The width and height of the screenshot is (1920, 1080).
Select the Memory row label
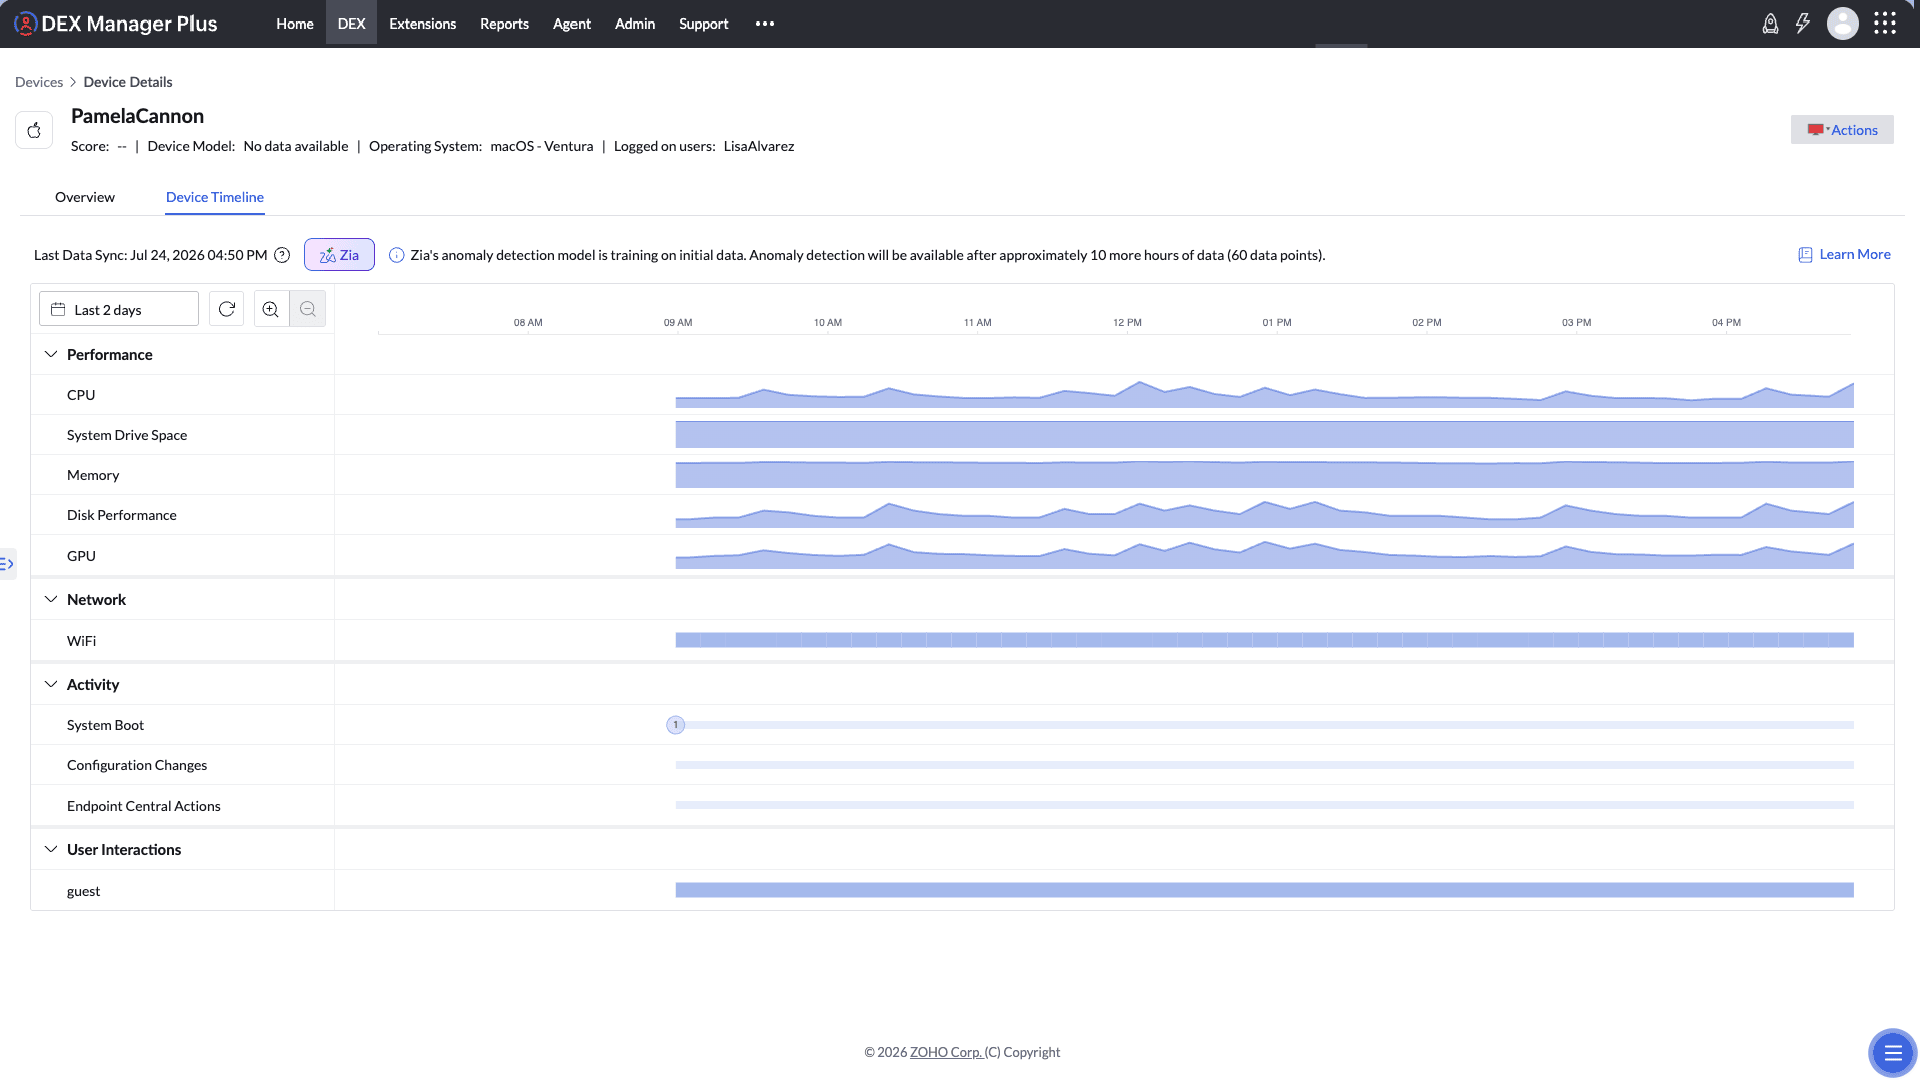point(93,475)
